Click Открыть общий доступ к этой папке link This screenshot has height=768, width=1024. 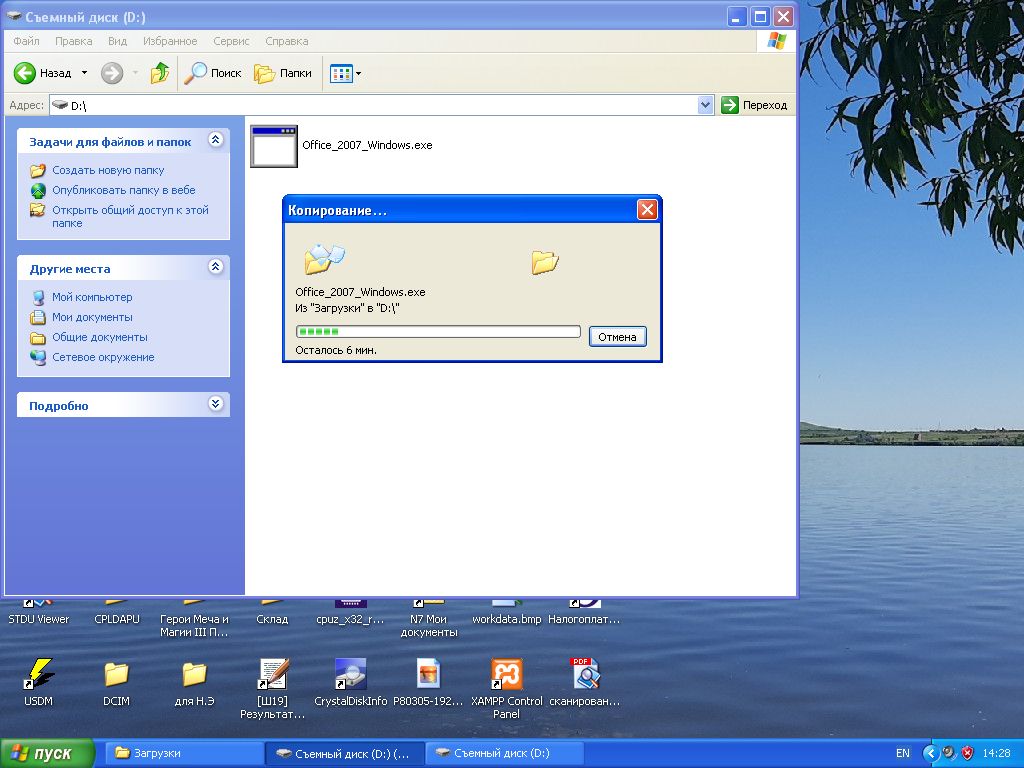click(x=130, y=216)
